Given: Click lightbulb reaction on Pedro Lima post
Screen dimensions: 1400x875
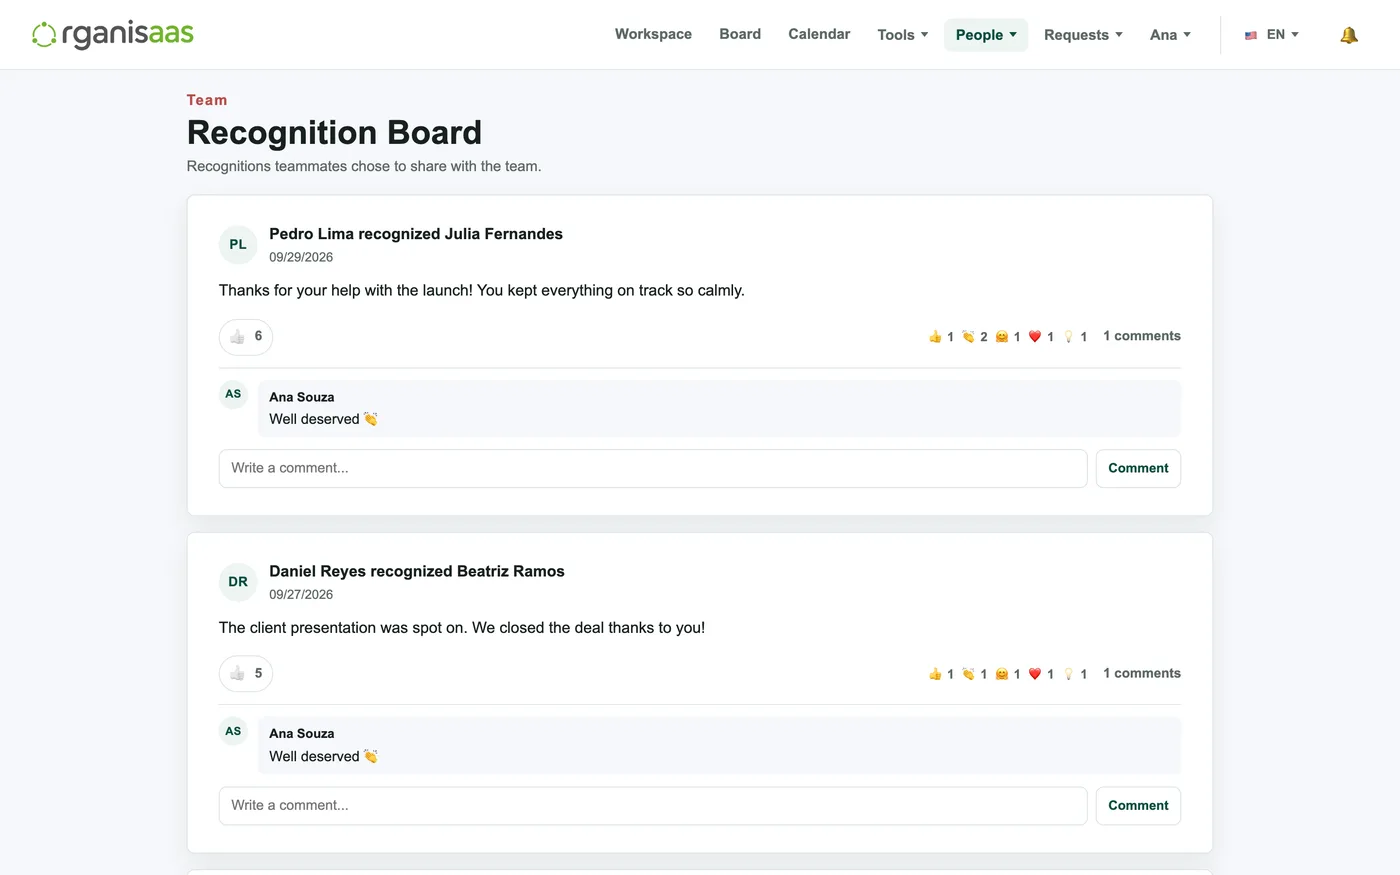Looking at the screenshot, I should [1075, 337].
